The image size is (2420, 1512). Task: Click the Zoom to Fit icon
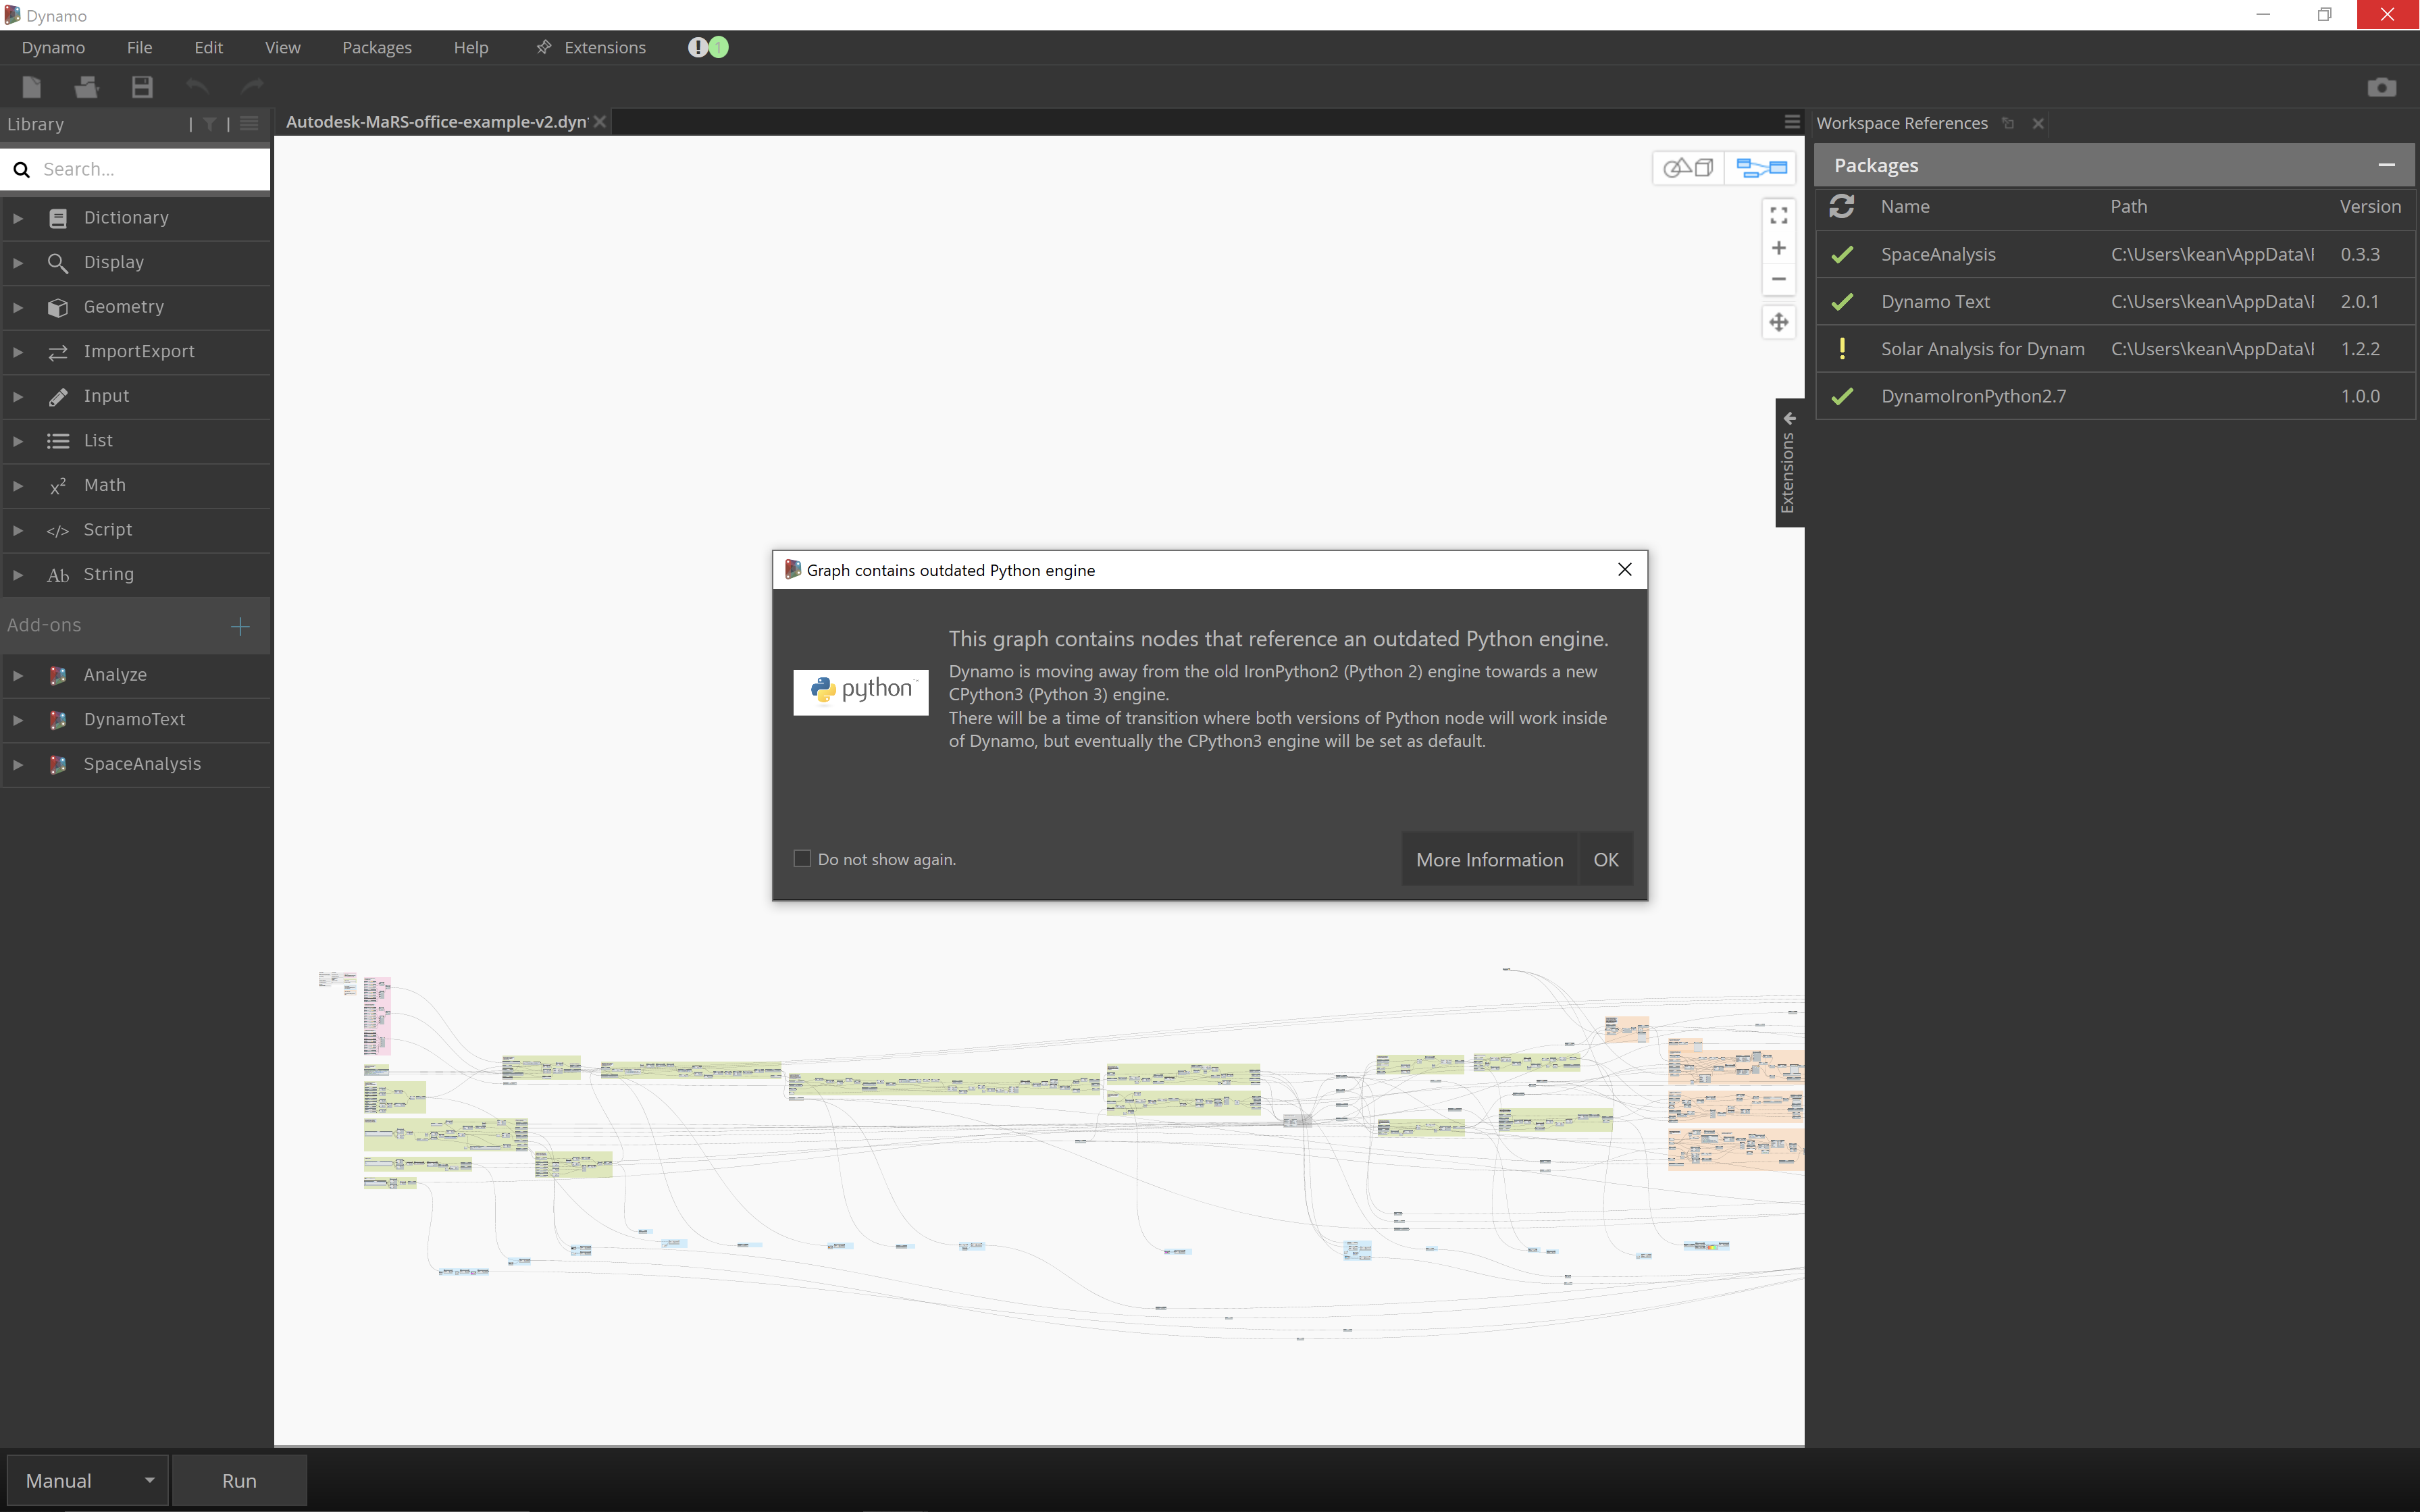1778,216
